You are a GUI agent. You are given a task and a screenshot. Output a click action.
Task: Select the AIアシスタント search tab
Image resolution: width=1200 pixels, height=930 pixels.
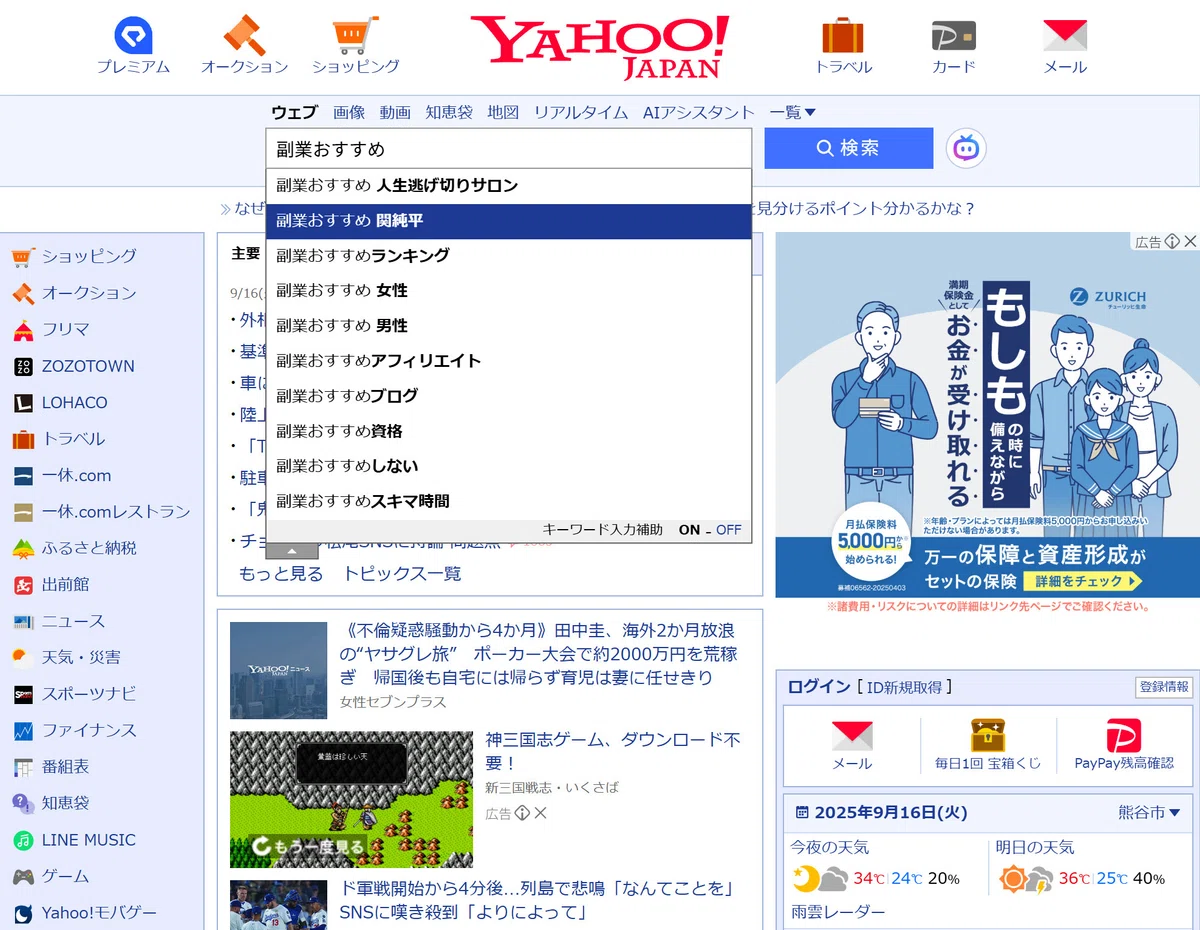click(699, 112)
